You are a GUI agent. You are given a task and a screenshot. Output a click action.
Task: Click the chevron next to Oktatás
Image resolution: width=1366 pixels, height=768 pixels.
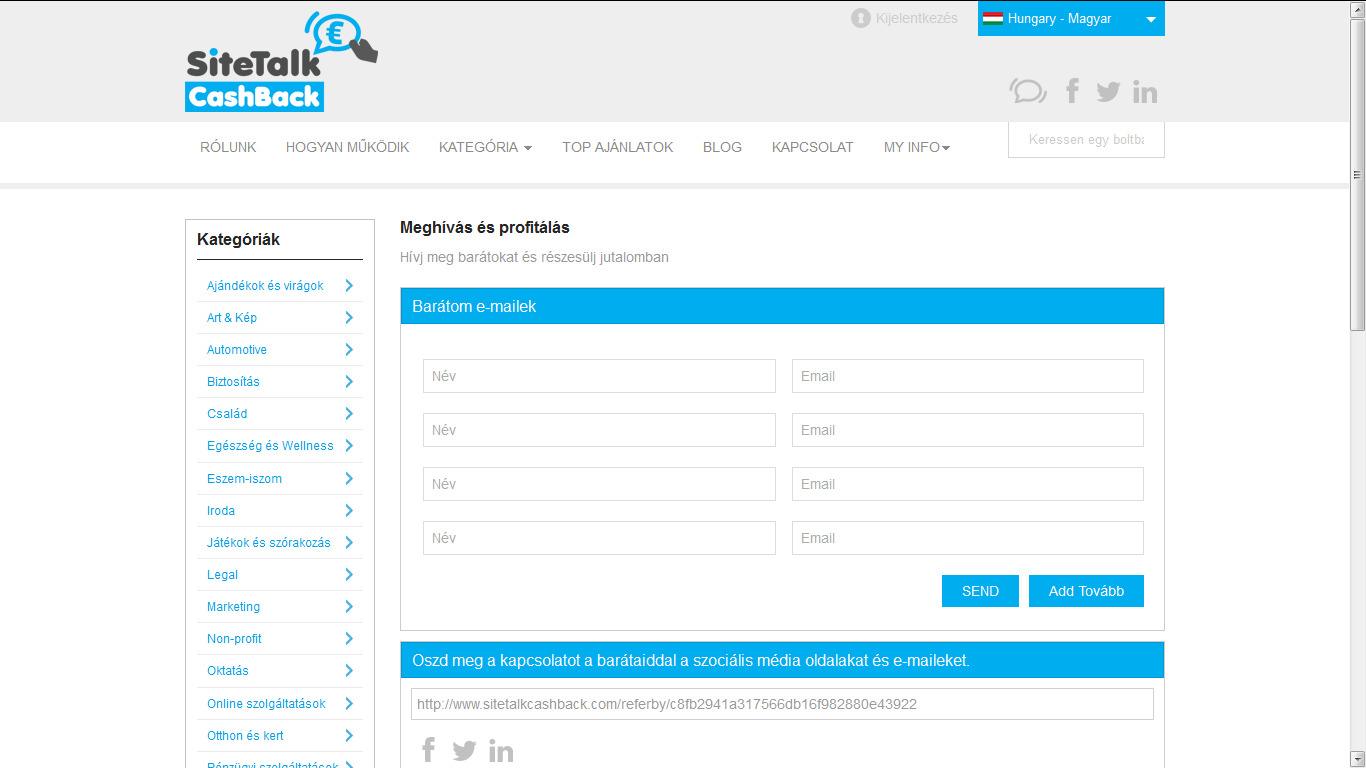click(x=349, y=671)
